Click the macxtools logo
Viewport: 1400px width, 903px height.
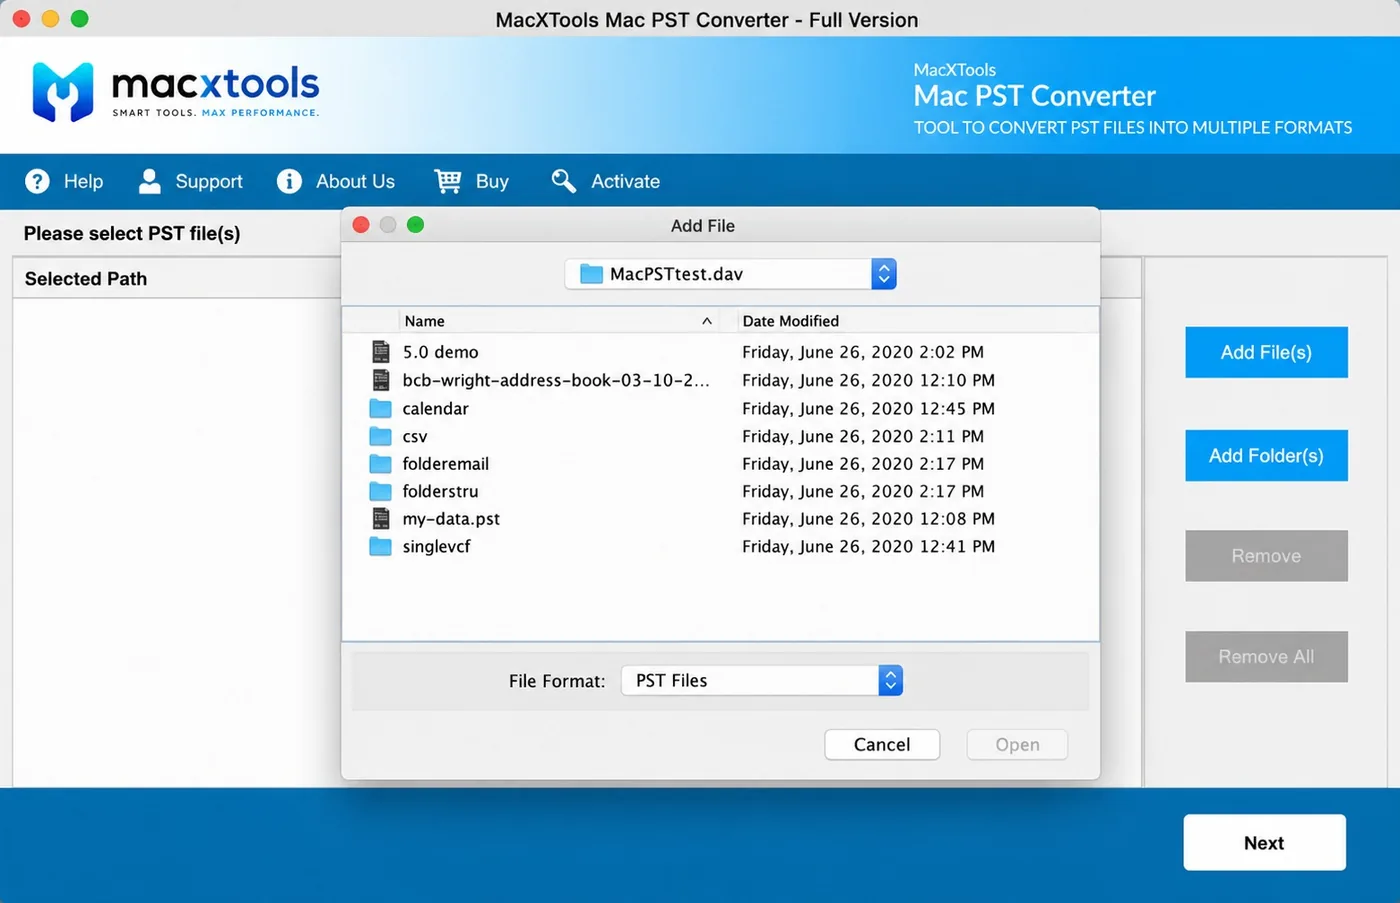coord(176,91)
